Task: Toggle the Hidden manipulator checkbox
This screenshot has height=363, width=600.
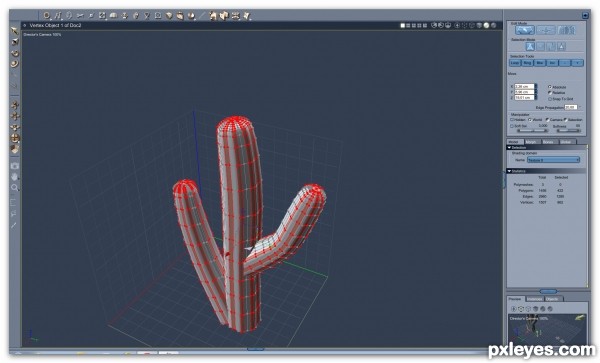Action: click(512, 119)
